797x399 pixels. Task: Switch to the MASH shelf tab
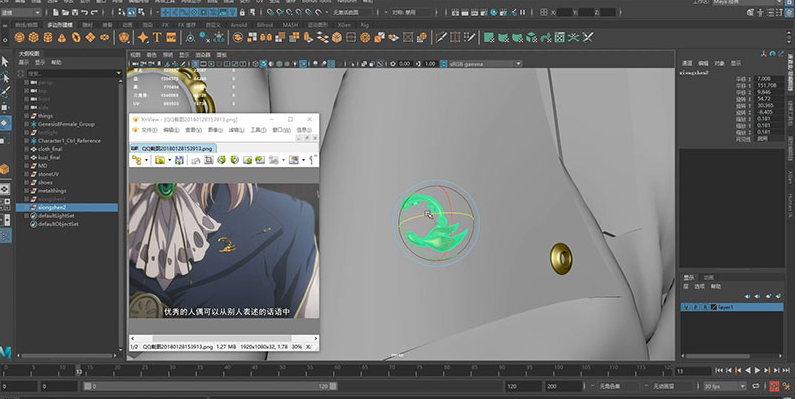(x=290, y=24)
